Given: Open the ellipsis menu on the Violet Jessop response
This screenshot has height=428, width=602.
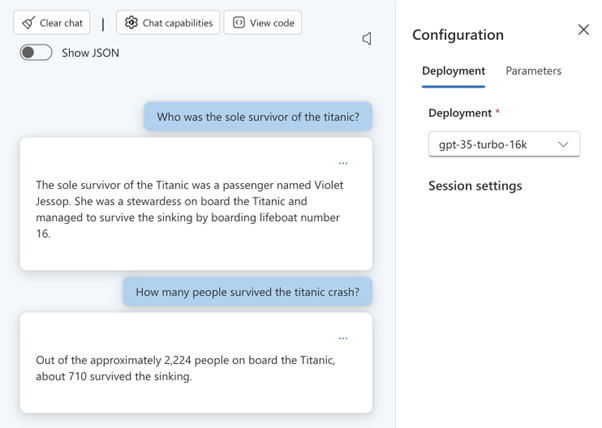Looking at the screenshot, I should (x=343, y=164).
